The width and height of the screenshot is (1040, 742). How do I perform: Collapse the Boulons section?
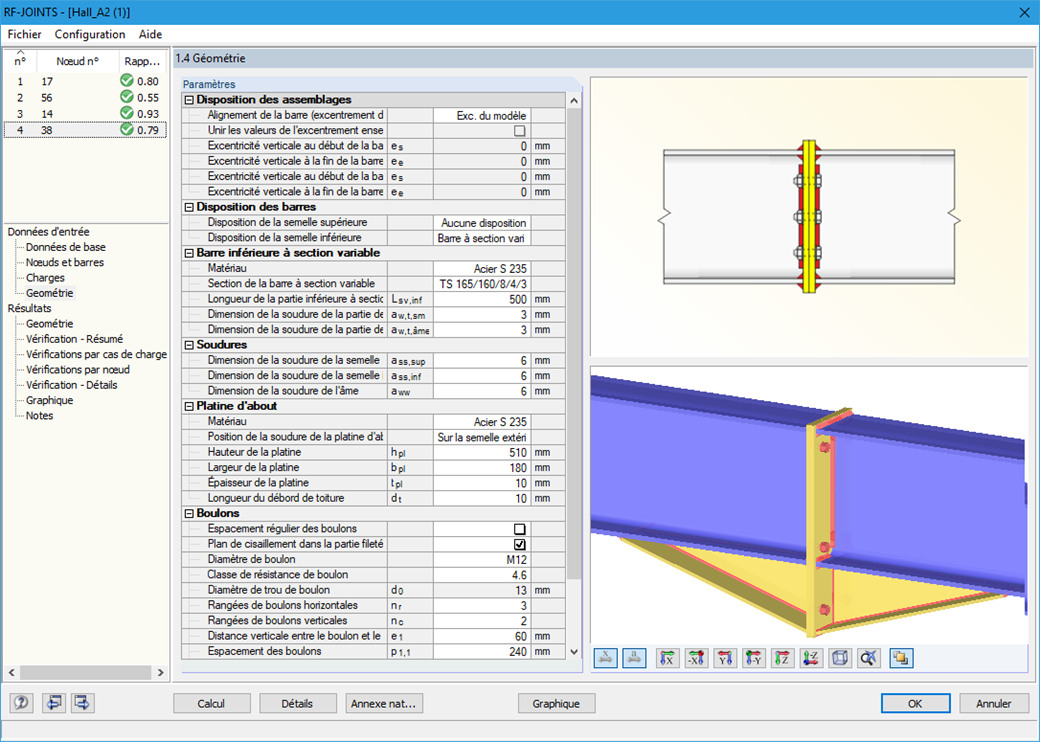(189, 513)
